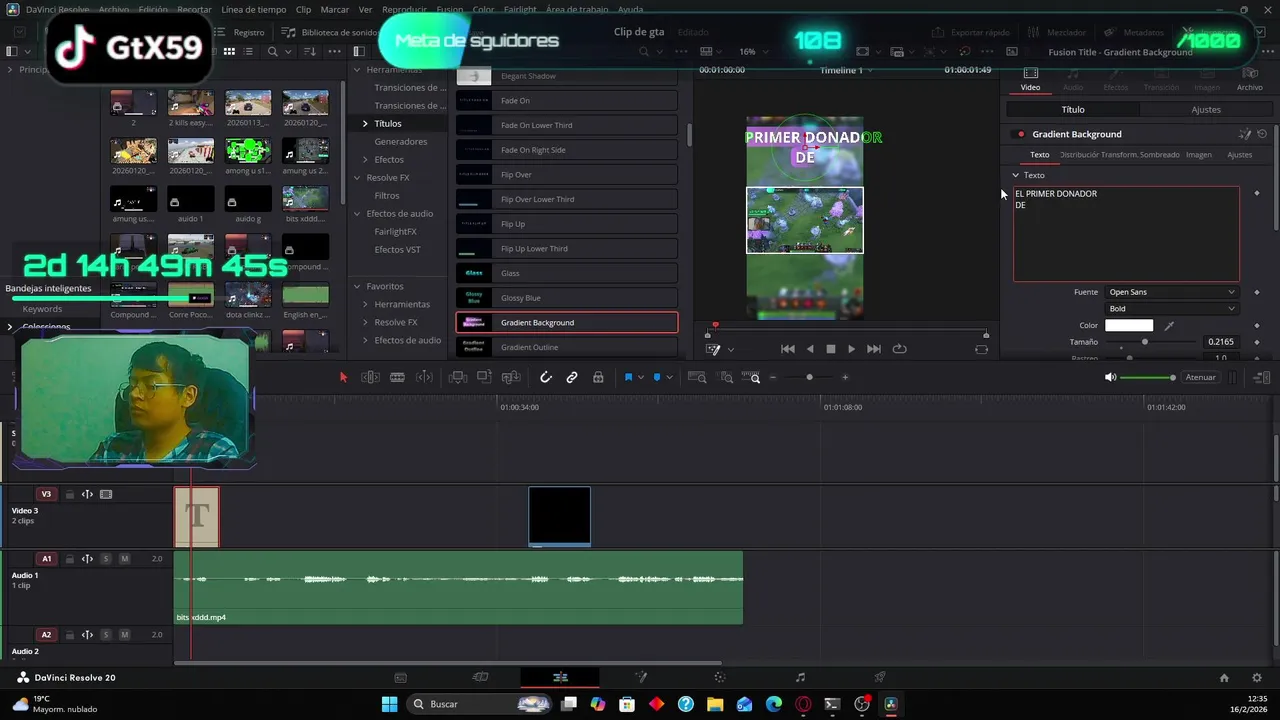Click the Tamaño value field 0.2165
This screenshot has width=1280, height=720.
[x=1221, y=342]
